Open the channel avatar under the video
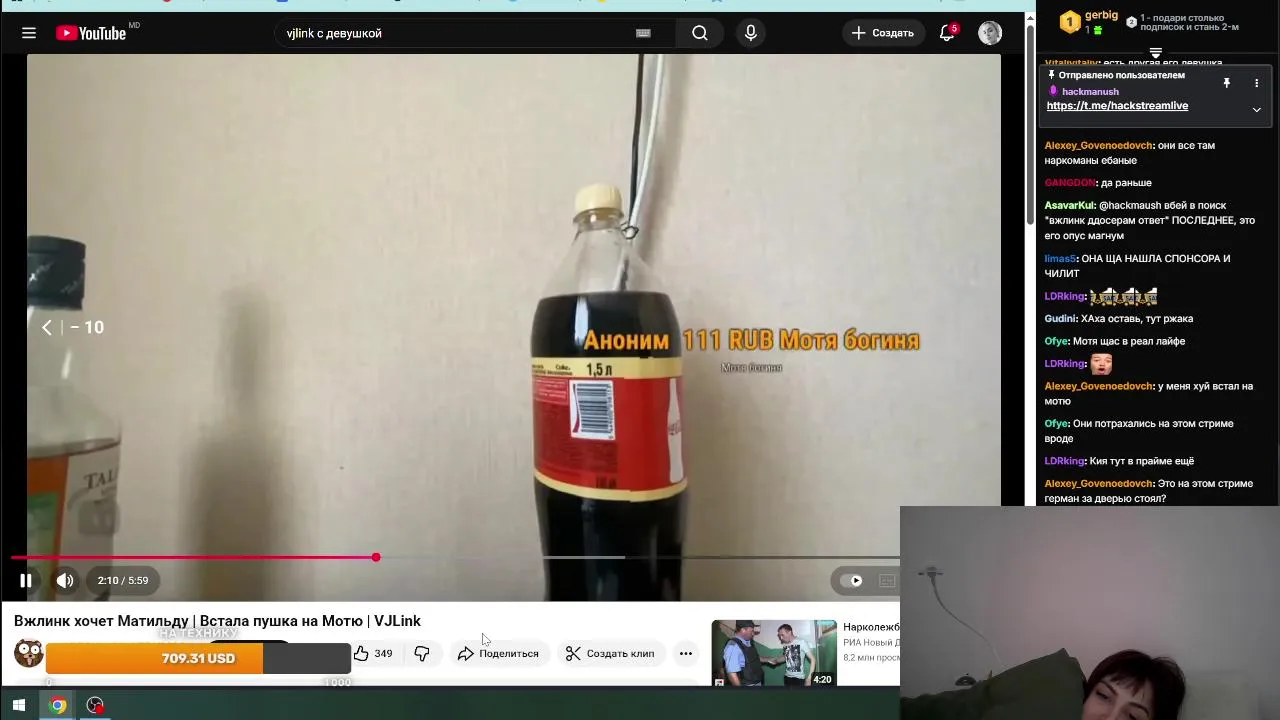 (28, 653)
